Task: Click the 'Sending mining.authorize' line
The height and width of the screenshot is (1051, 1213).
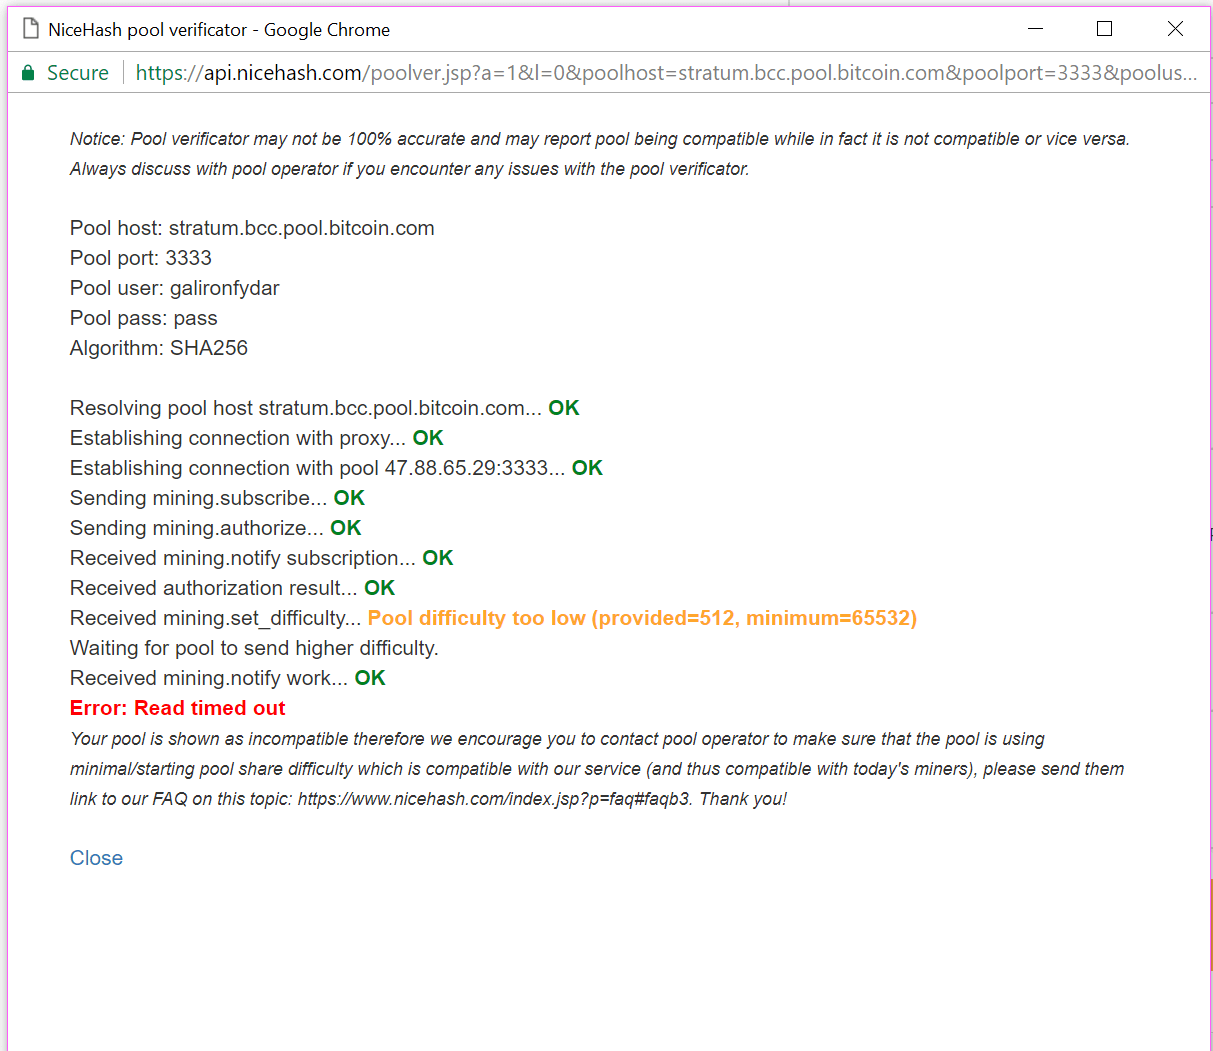Action: click(x=216, y=528)
